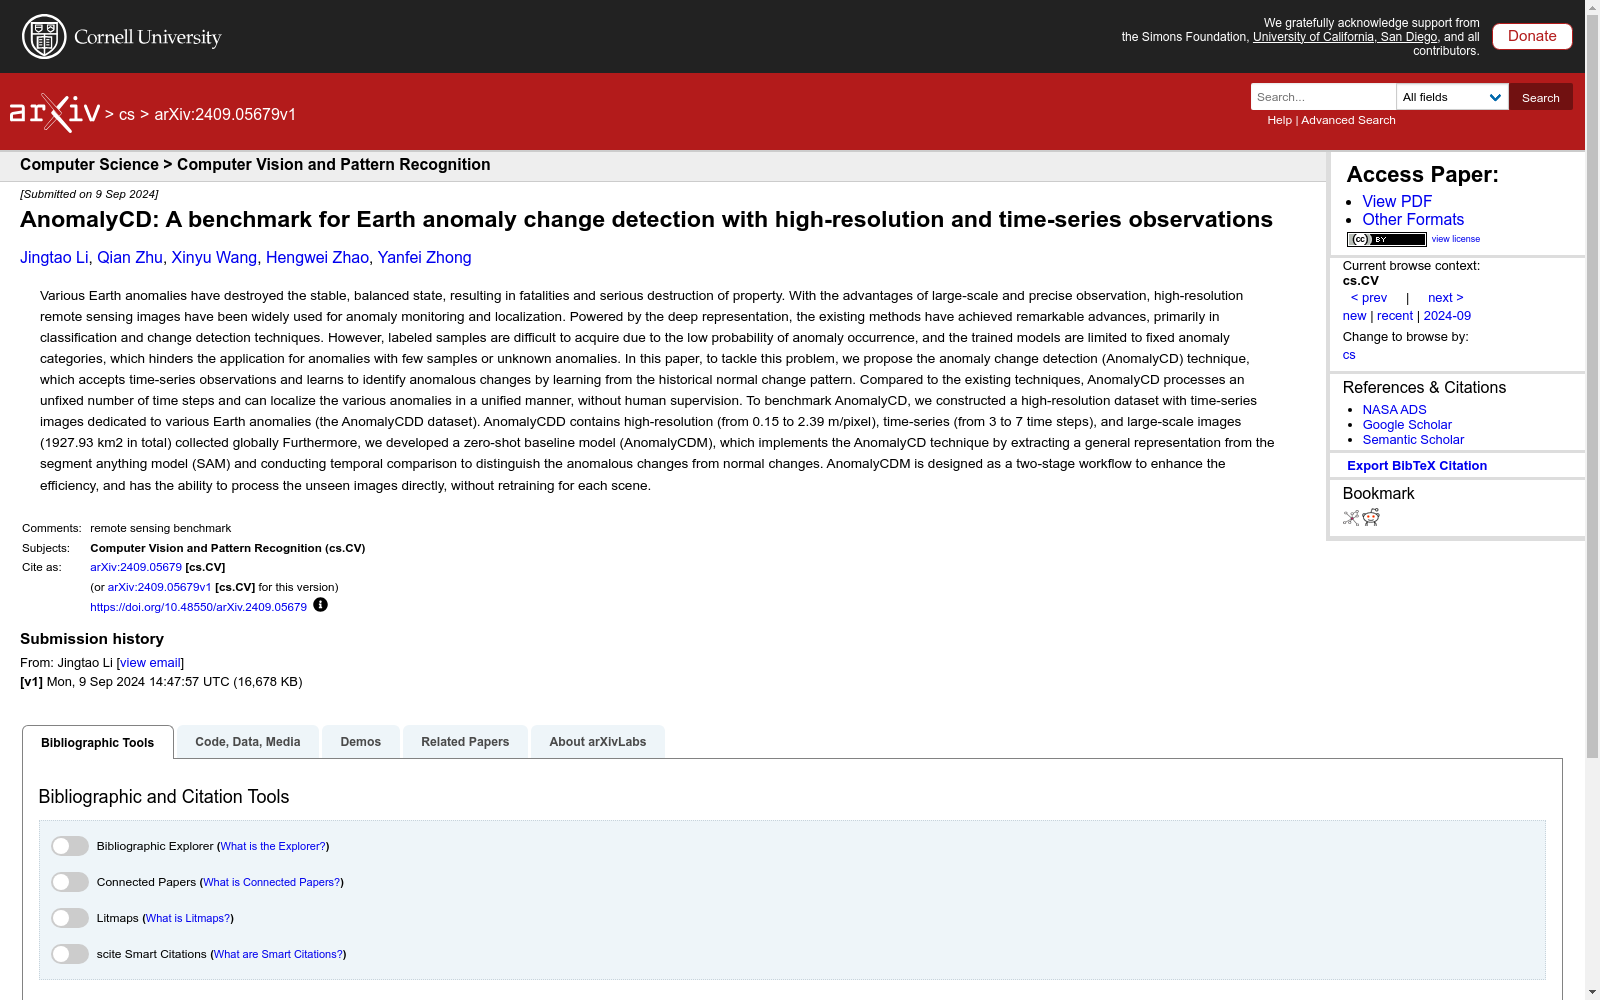Open author Jingtao Li's page

(x=54, y=258)
